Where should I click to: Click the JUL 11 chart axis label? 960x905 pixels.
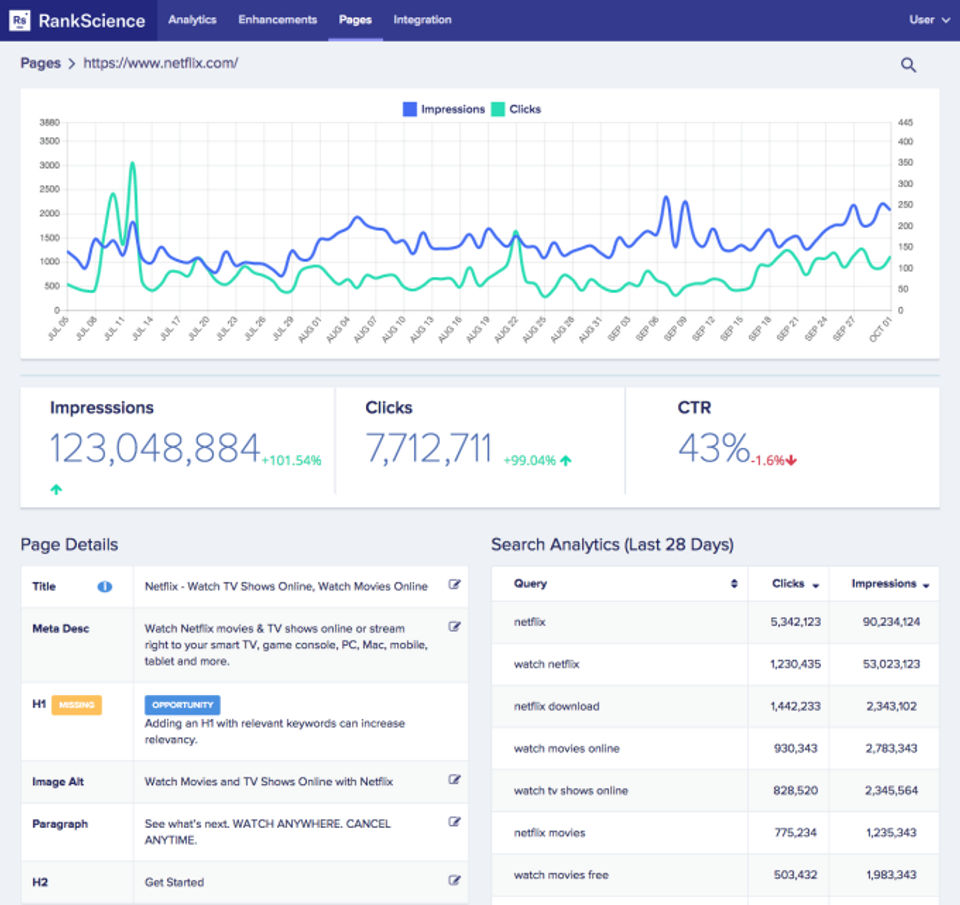(x=113, y=329)
